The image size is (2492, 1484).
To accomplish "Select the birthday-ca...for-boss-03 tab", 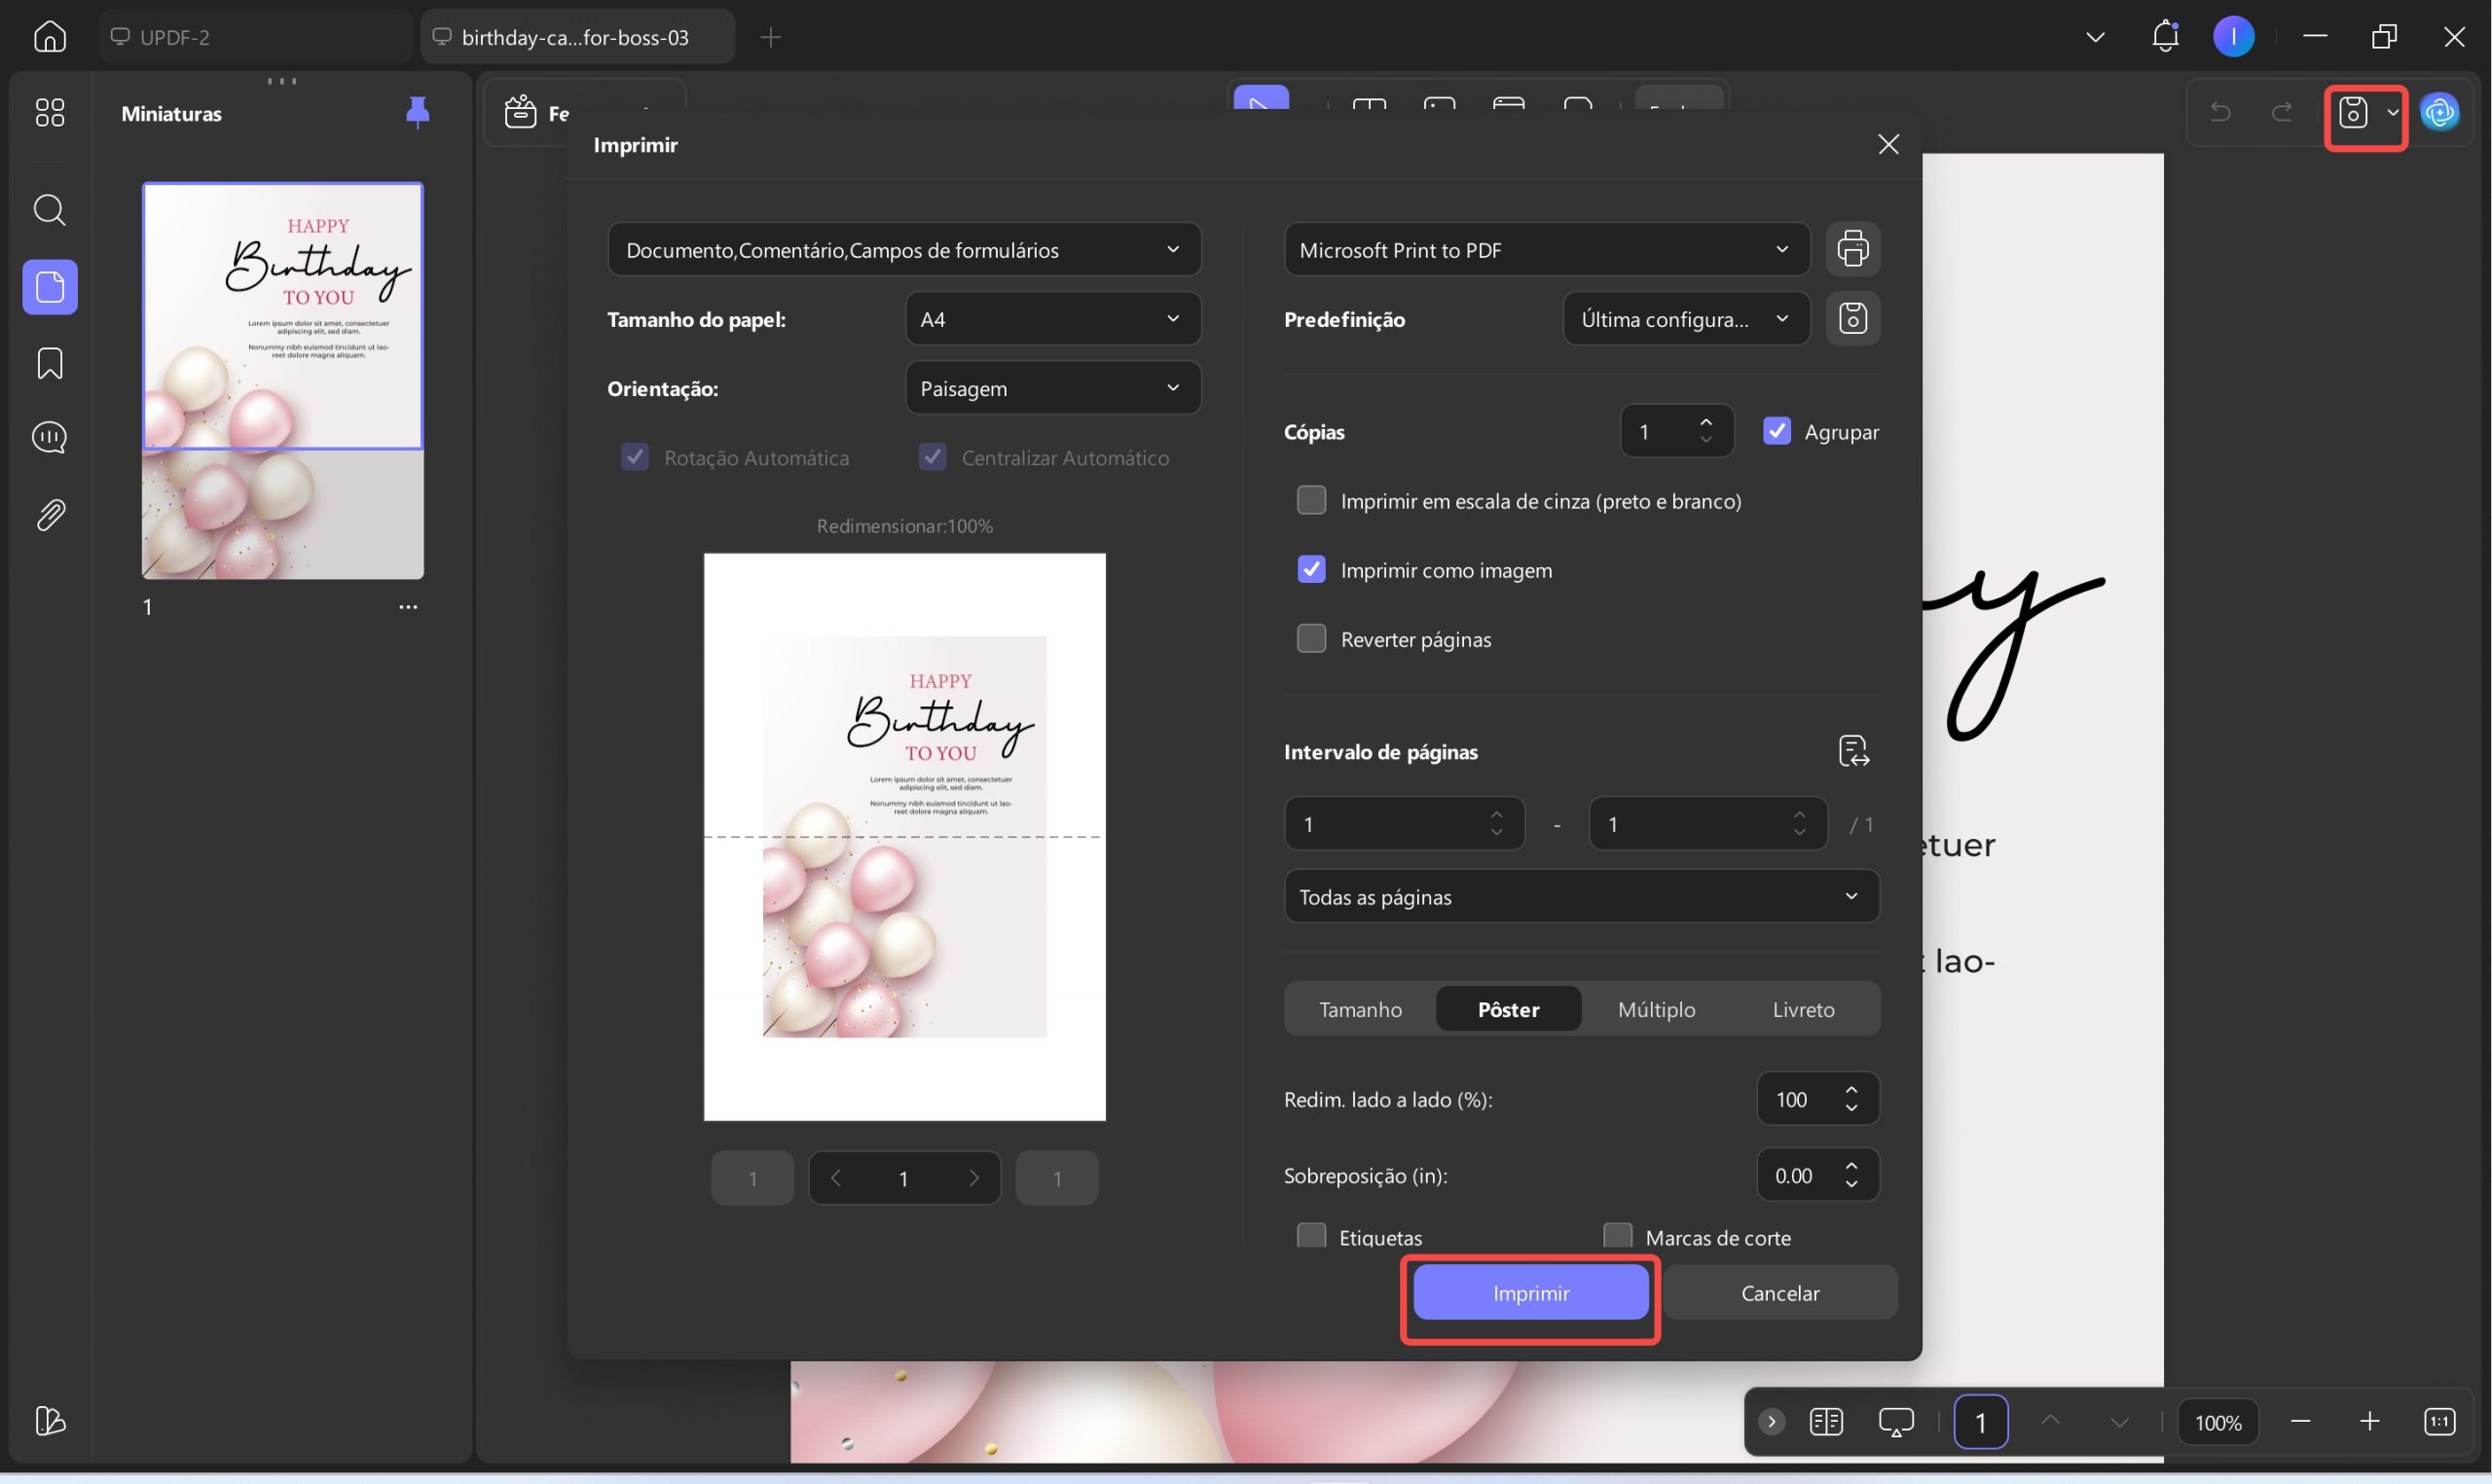I will (577, 37).
